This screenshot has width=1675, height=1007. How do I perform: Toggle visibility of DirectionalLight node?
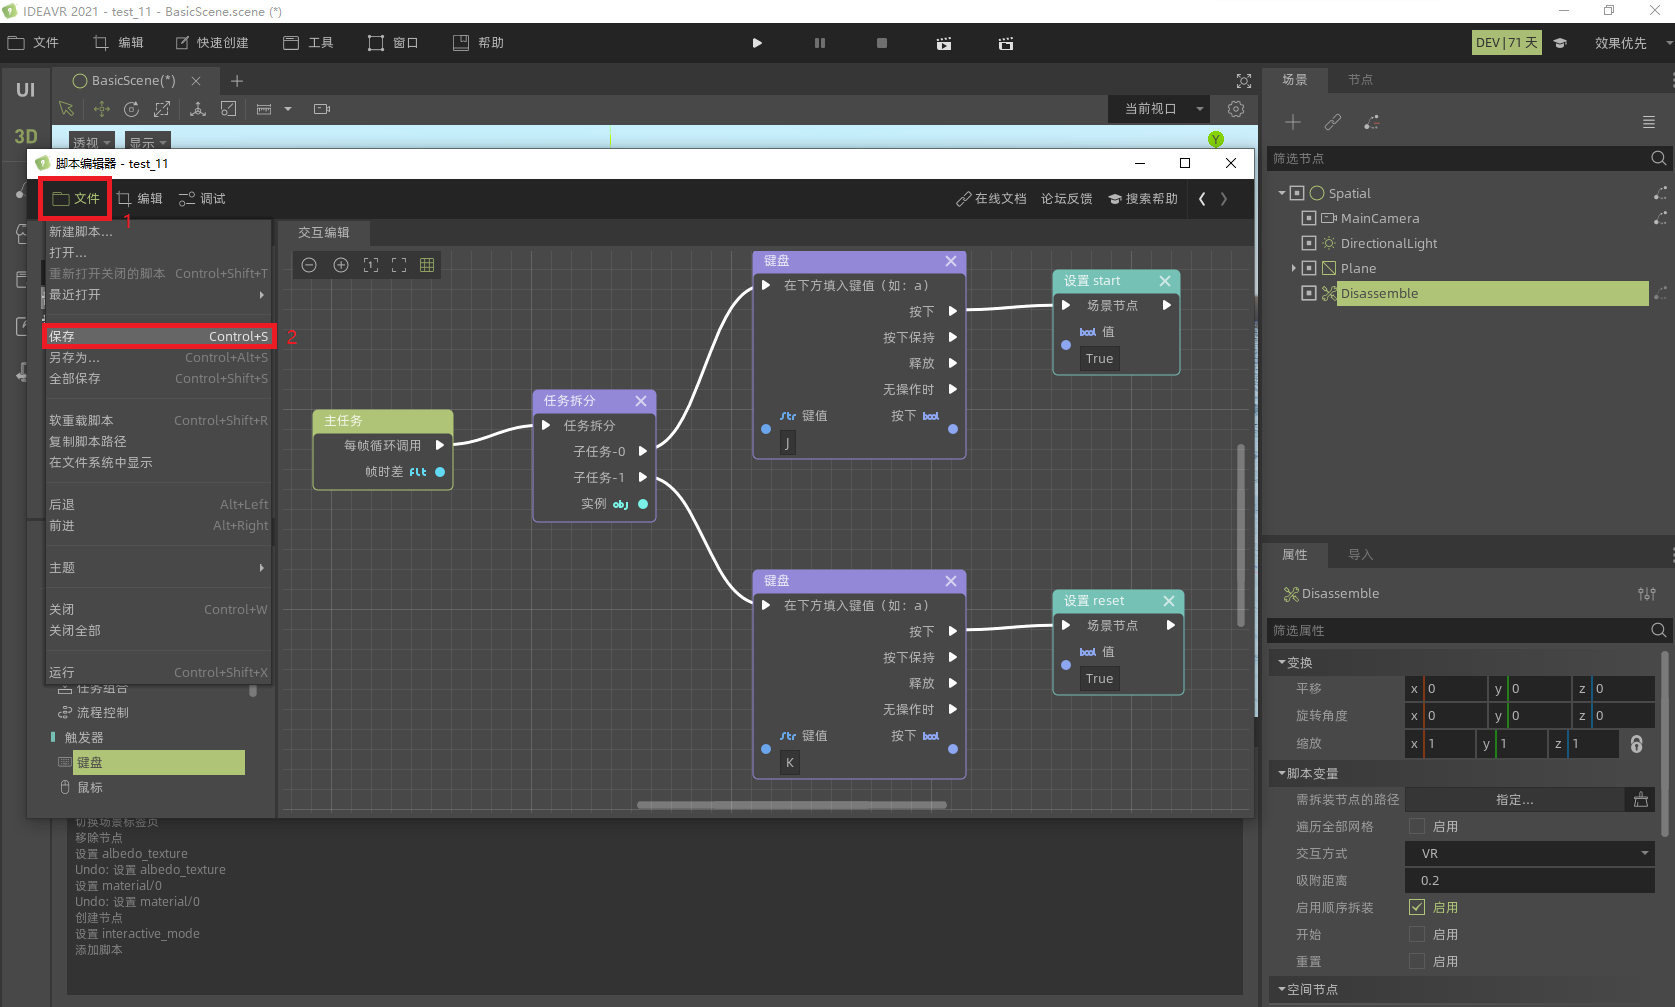coord(1309,243)
